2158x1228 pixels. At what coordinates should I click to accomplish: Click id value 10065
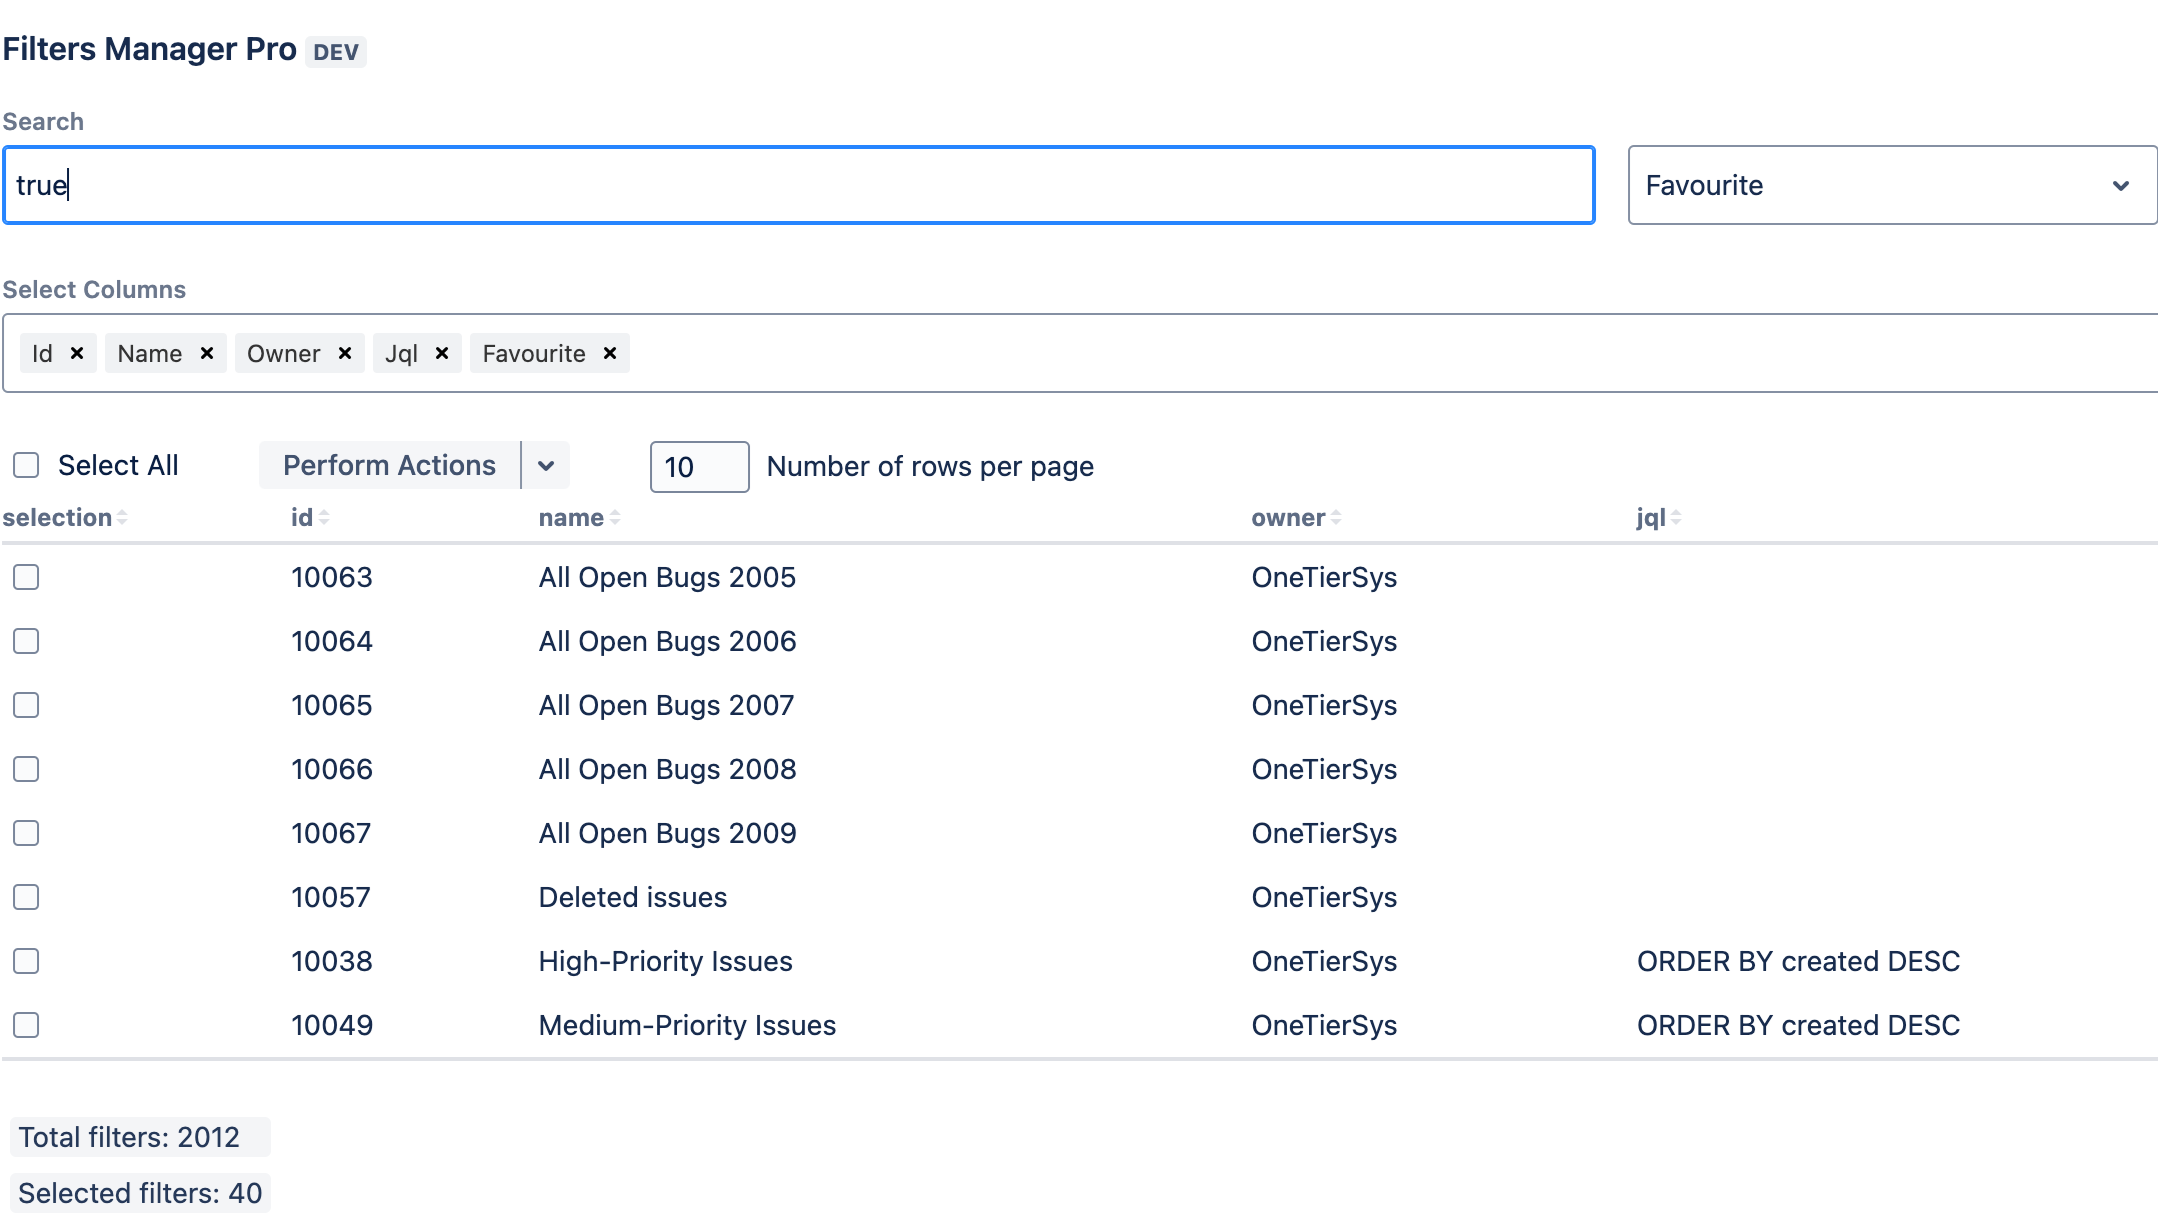pyautogui.click(x=332, y=705)
